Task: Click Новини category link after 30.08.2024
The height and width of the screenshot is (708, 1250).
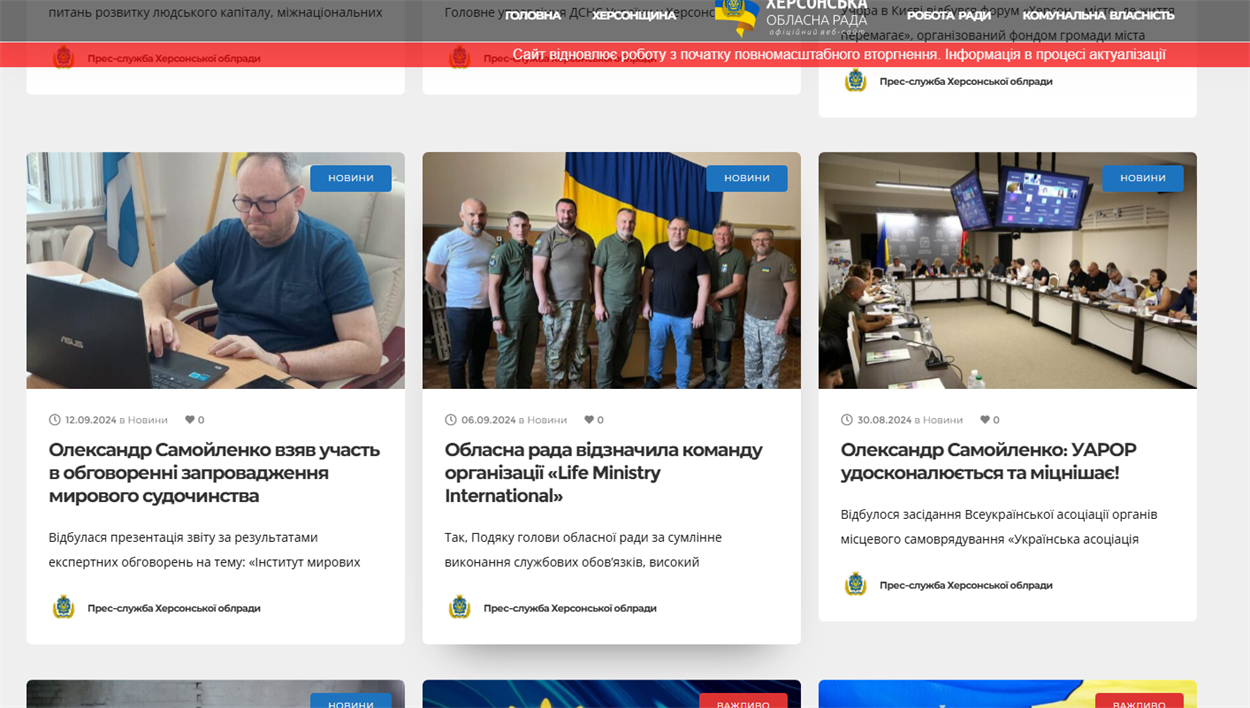Action: point(943,420)
